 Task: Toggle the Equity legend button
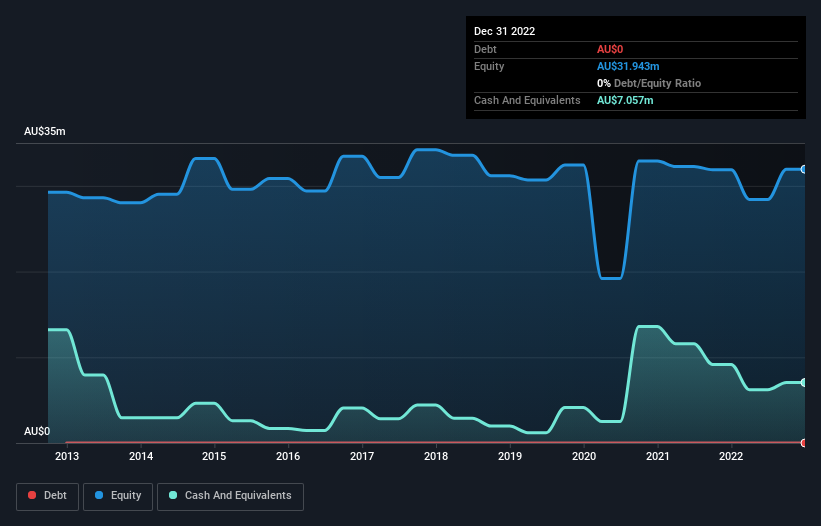coord(118,496)
